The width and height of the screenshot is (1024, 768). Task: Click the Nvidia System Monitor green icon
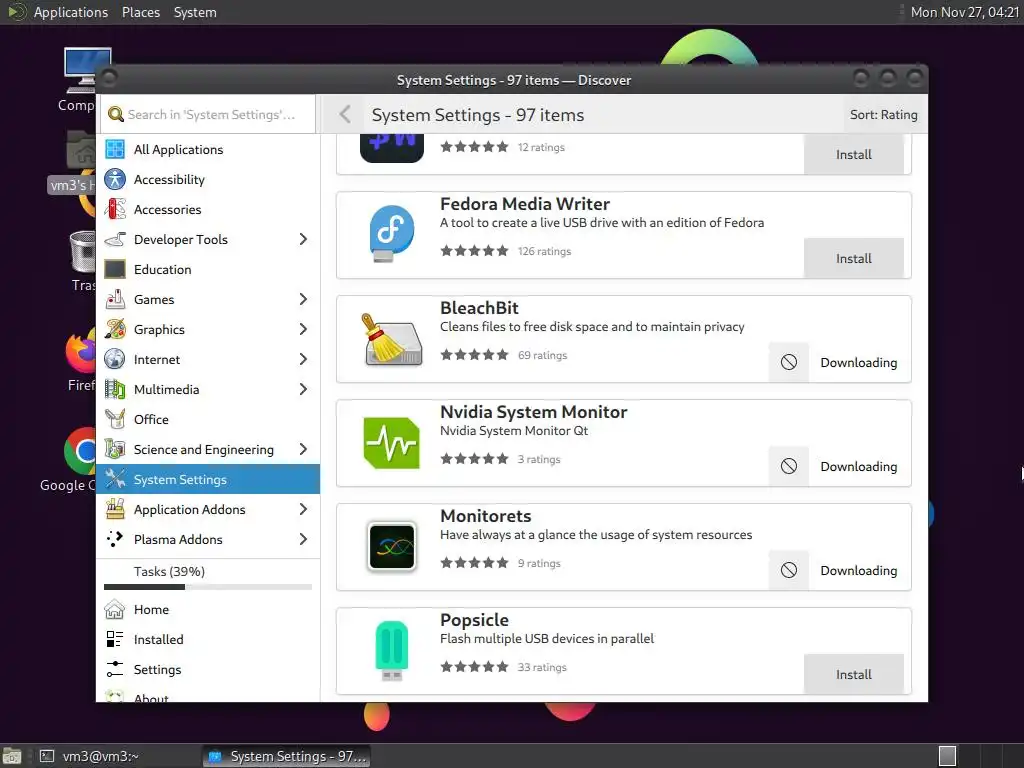(x=391, y=443)
